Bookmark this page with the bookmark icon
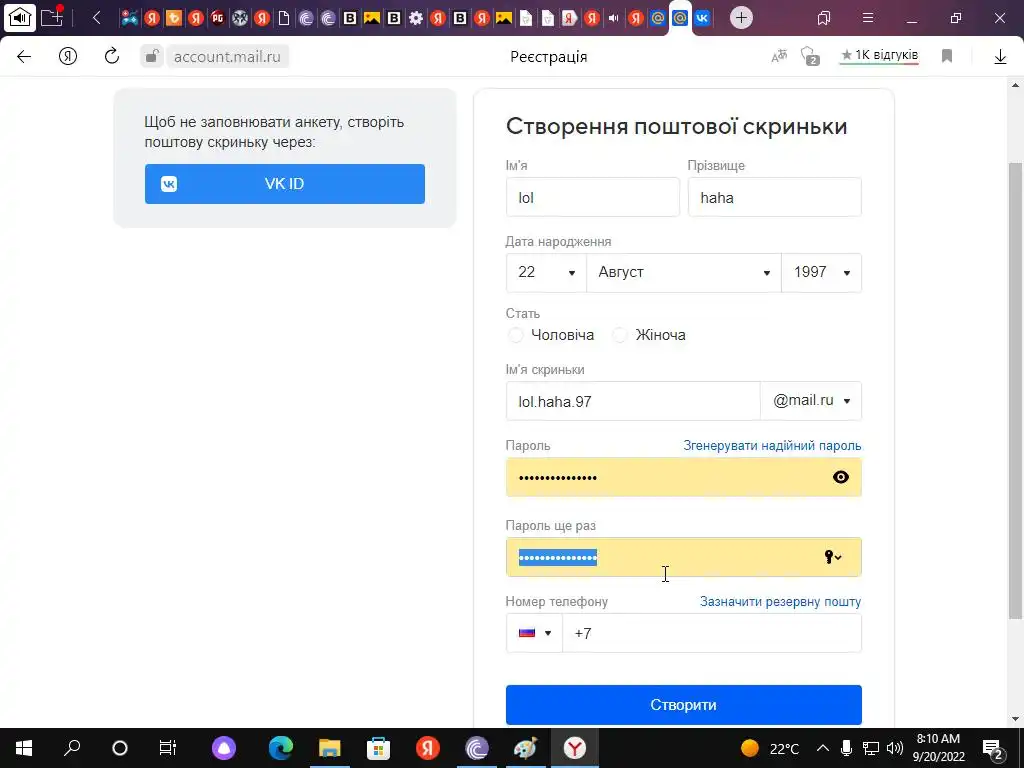Screen dimensions: 1024x768 tap(947, 56)
